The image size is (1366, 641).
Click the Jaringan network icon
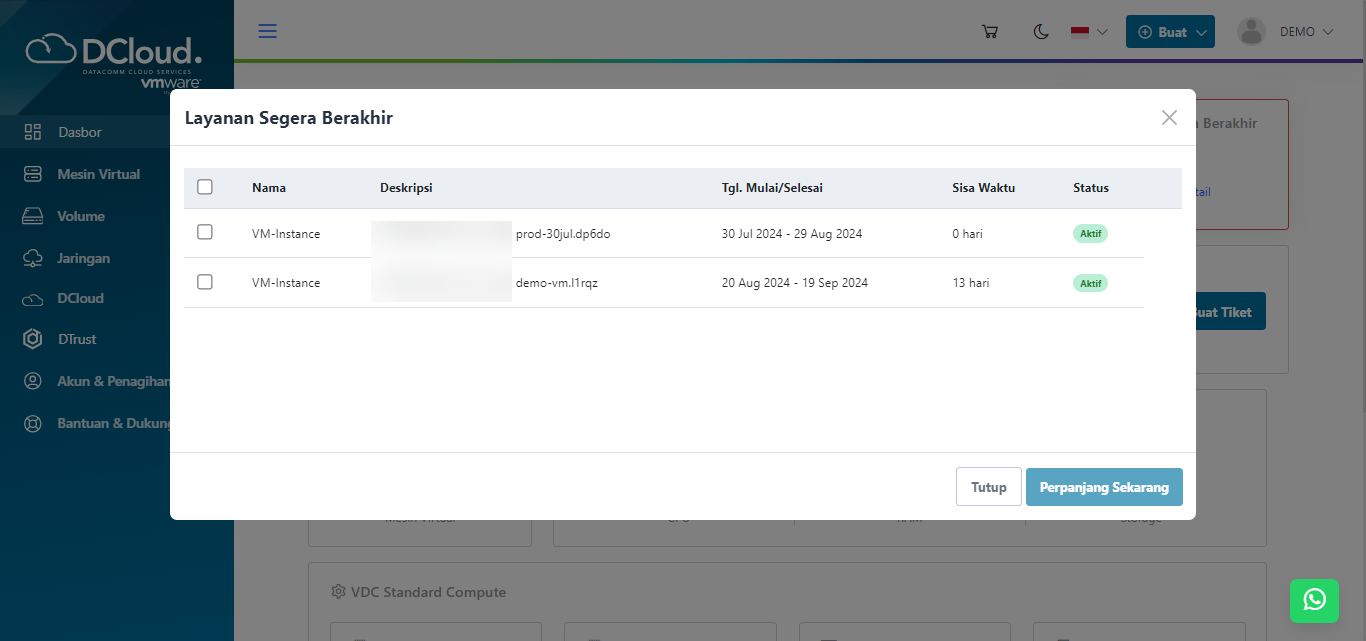(x=33, y=258)
